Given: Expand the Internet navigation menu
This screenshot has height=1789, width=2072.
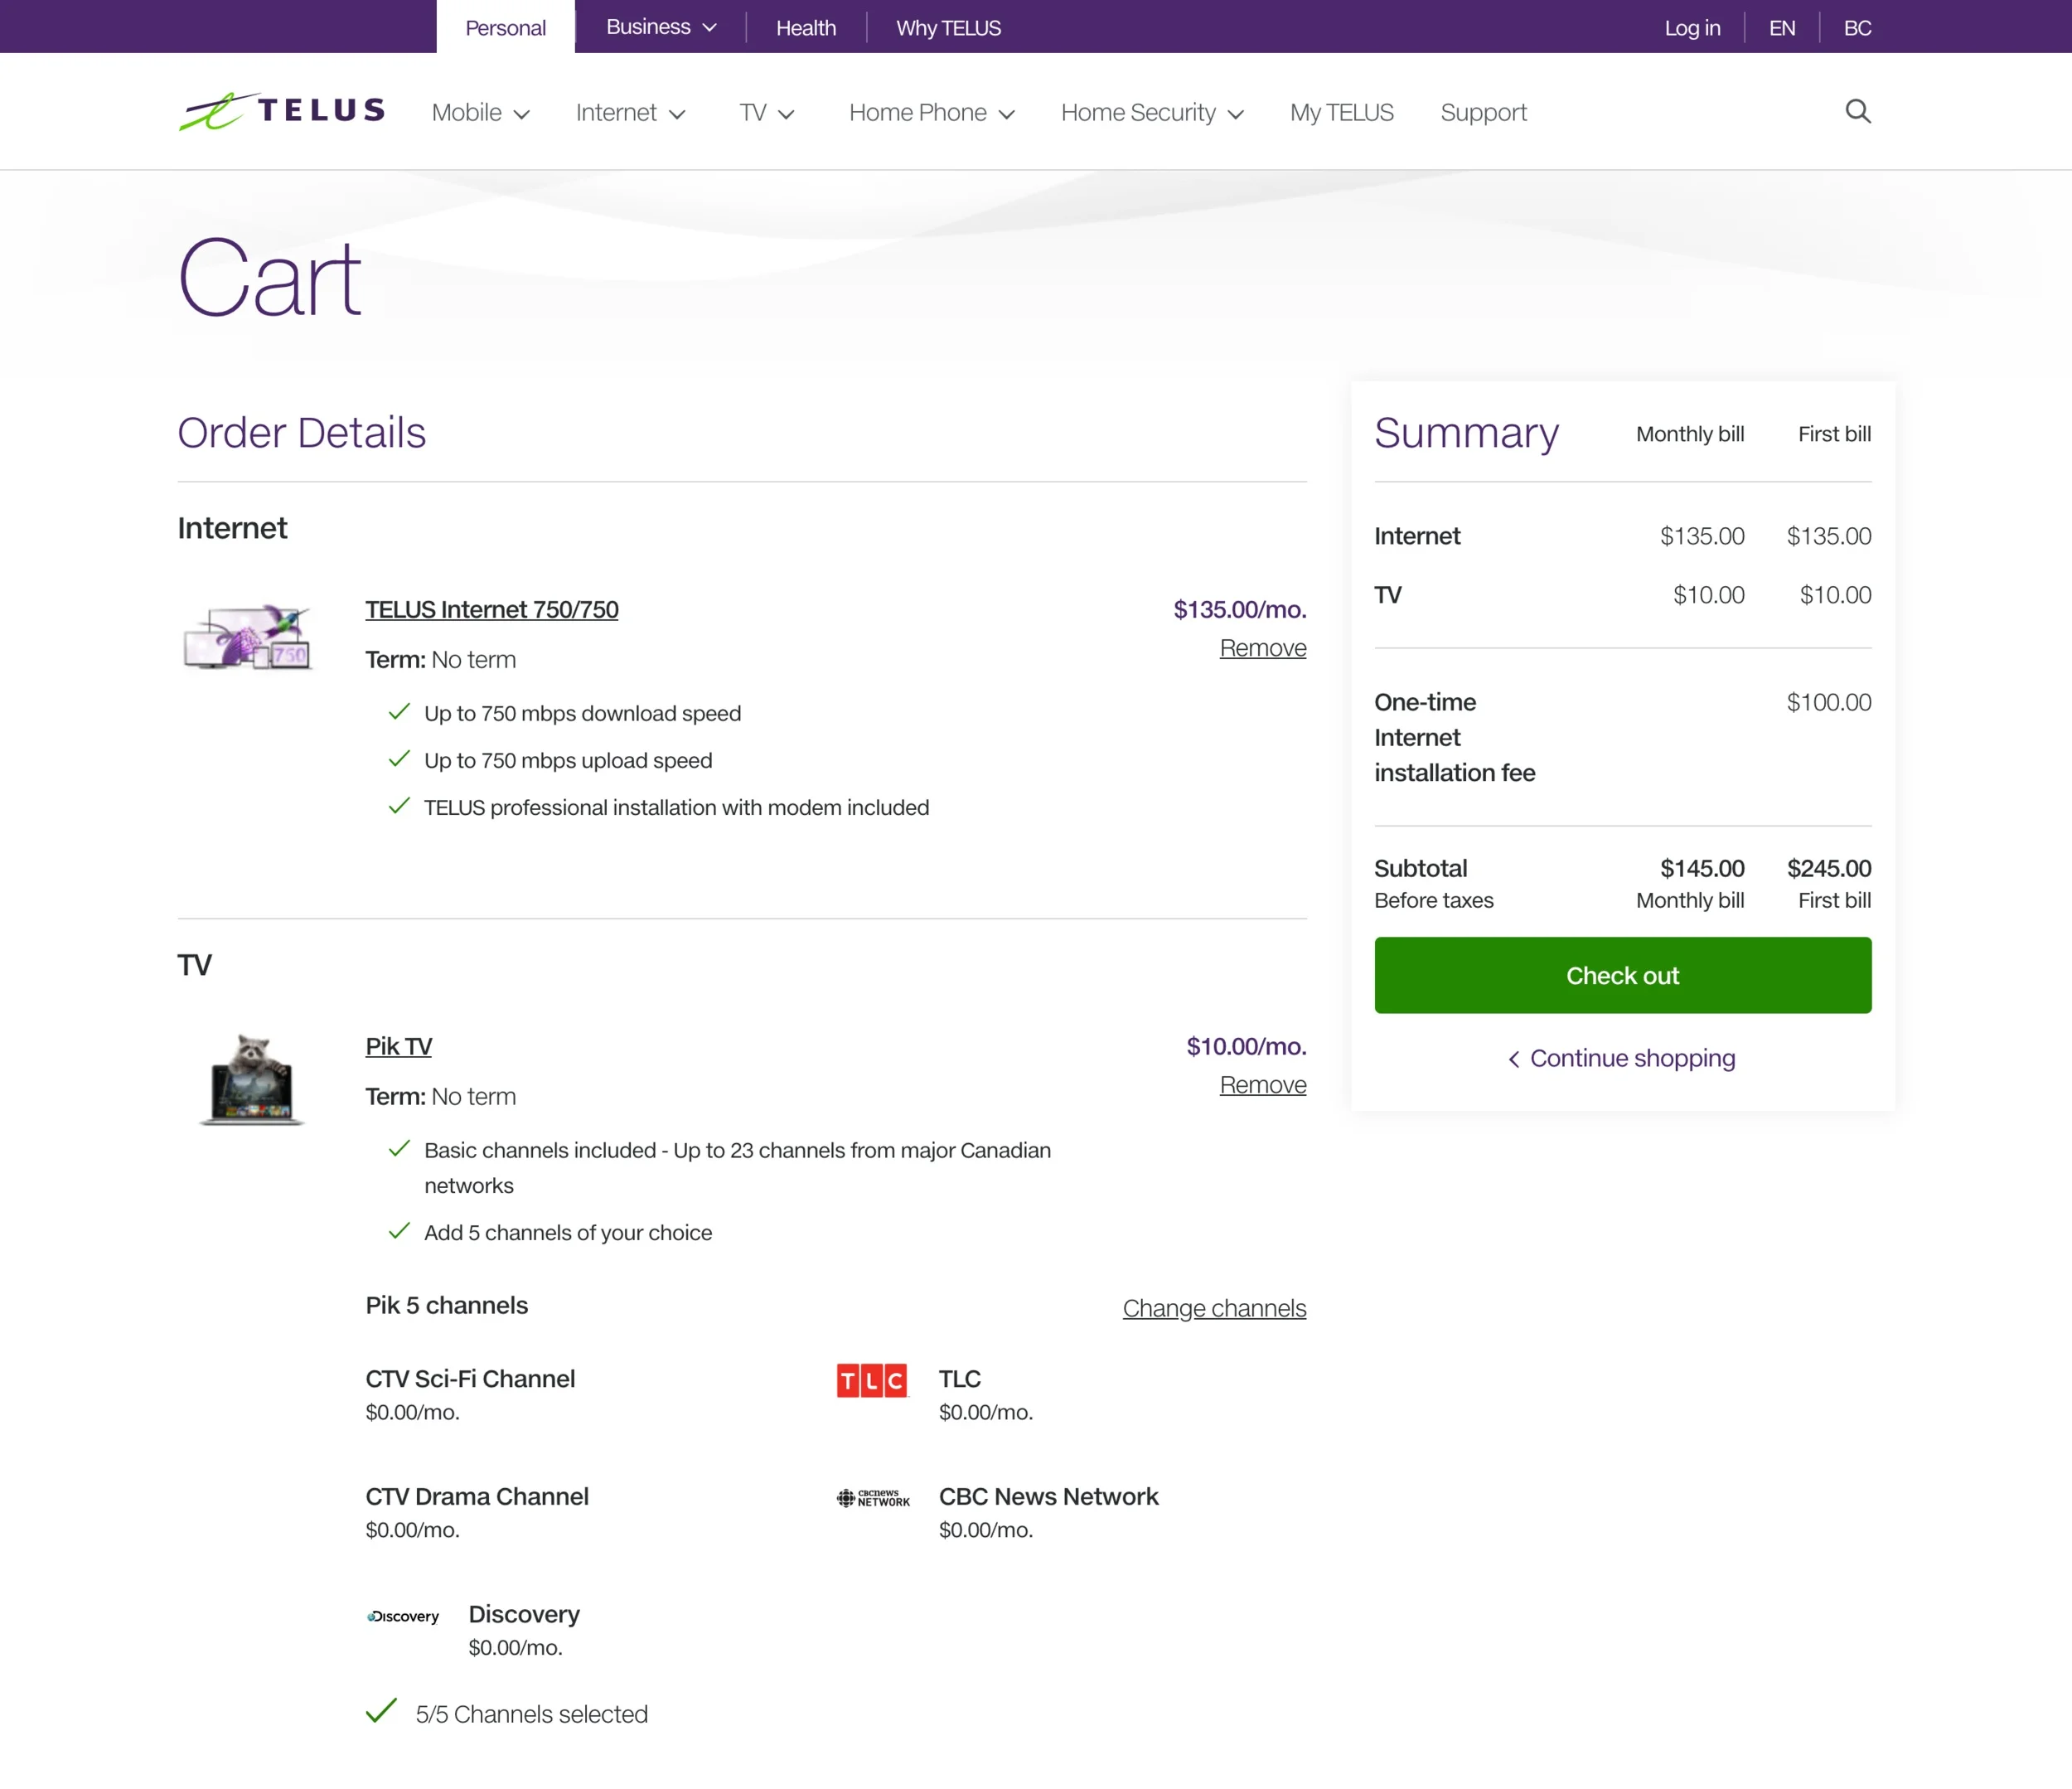Looking at the screenshot, I should point(630,113).
